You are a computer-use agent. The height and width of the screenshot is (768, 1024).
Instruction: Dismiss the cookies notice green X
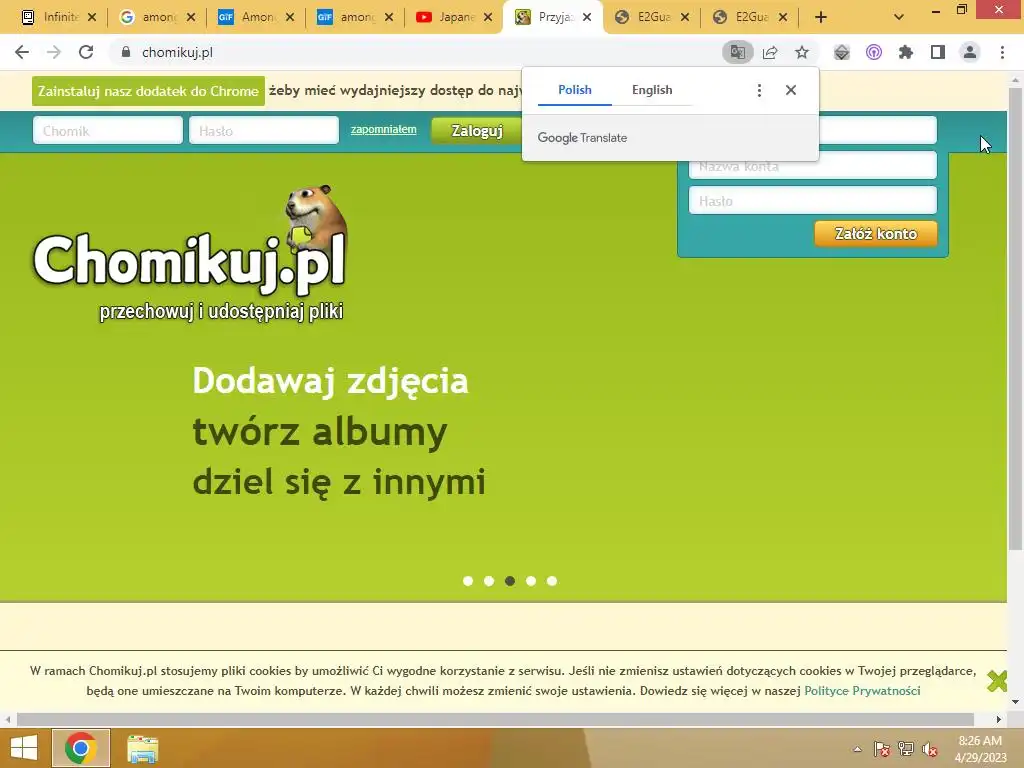pyautogui.click(x=997, y=681)
